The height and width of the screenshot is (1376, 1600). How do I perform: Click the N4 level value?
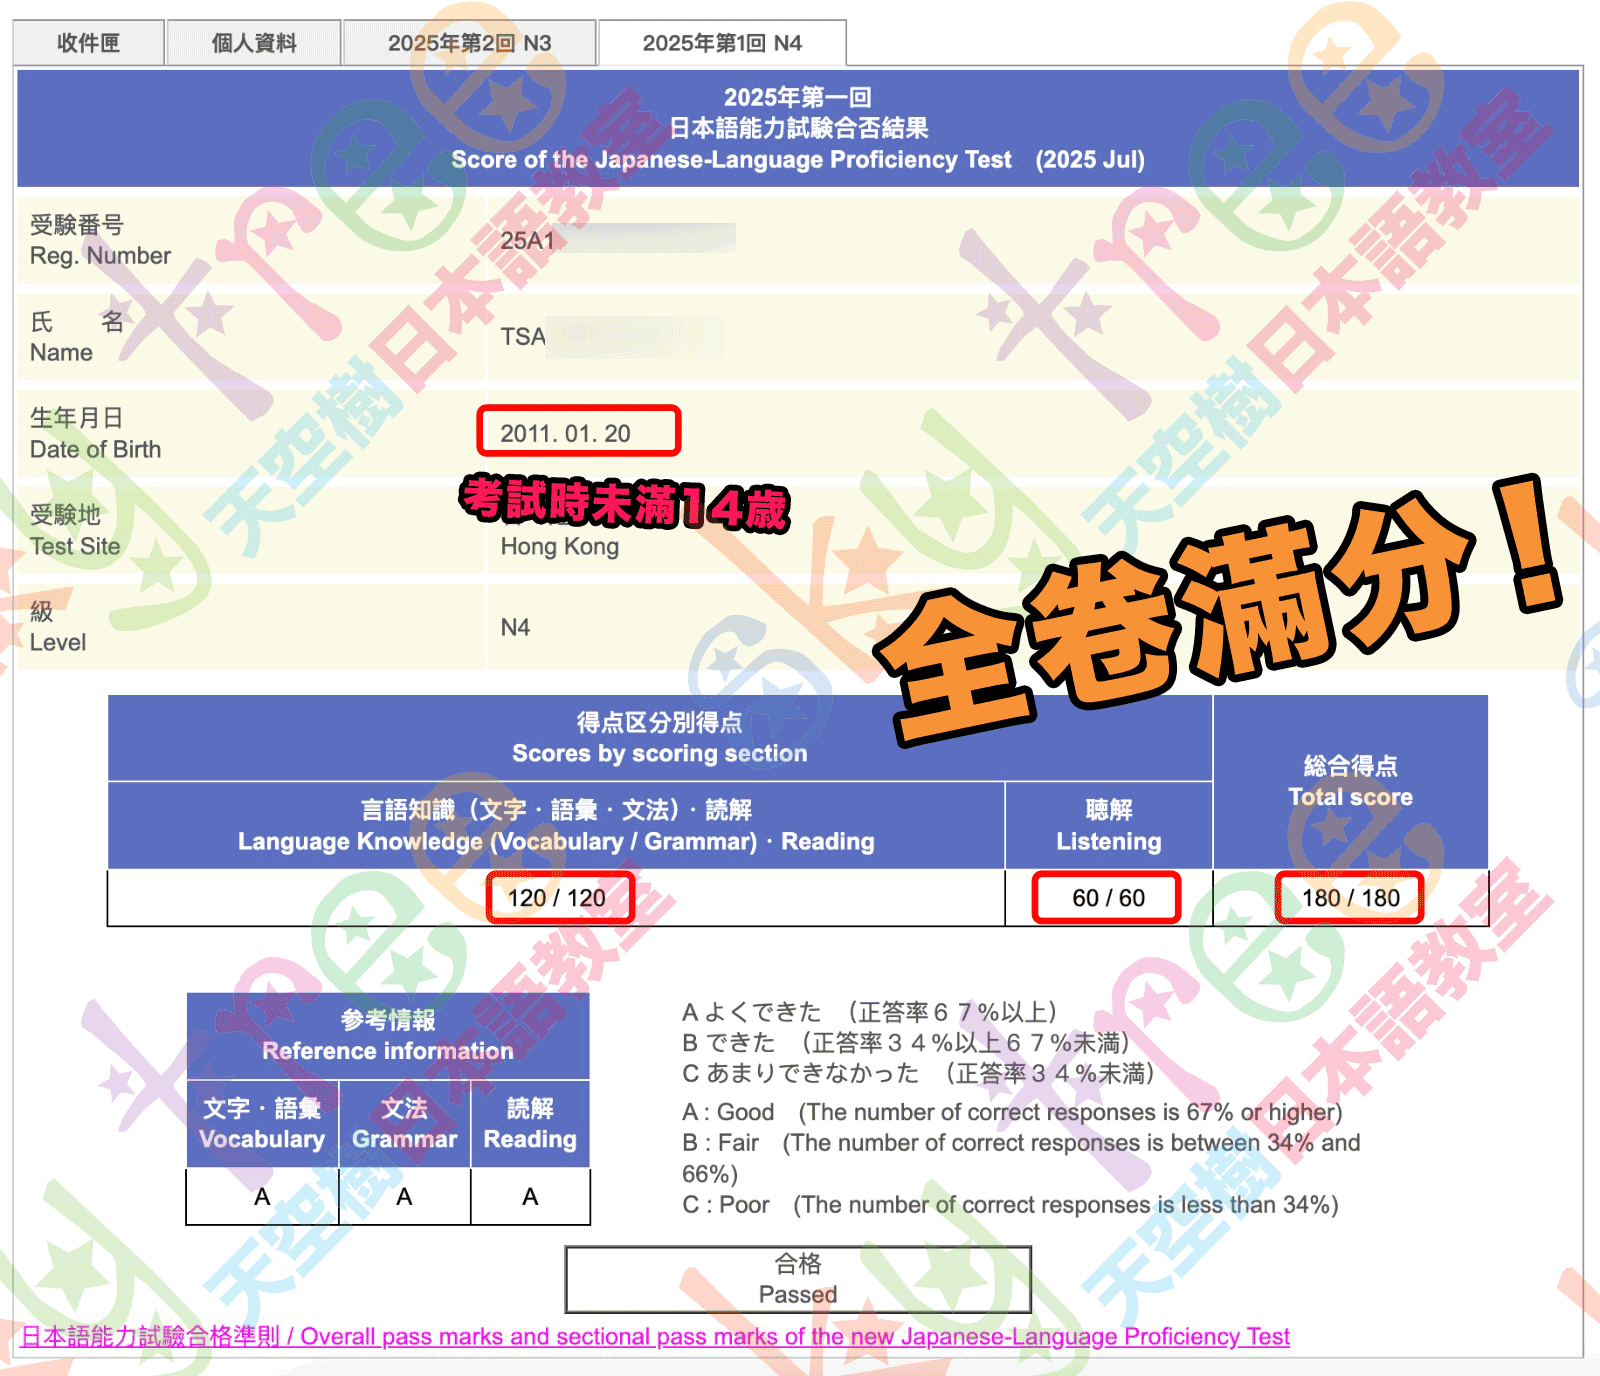coord(515,628)
